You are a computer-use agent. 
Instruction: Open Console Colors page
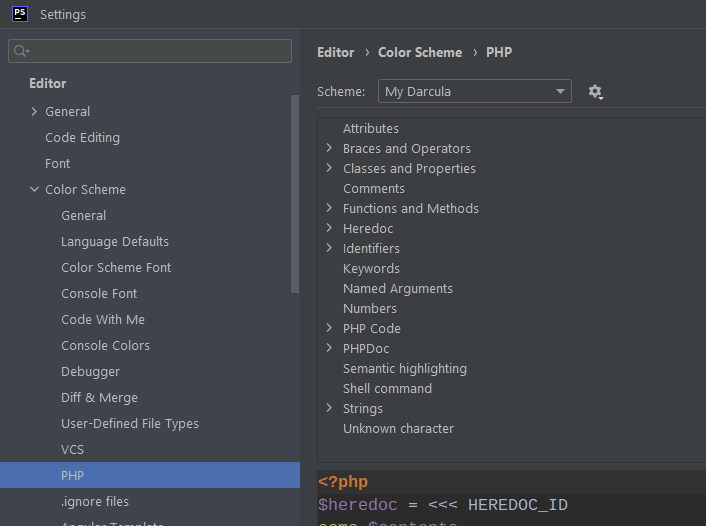(x=105, y=345)
